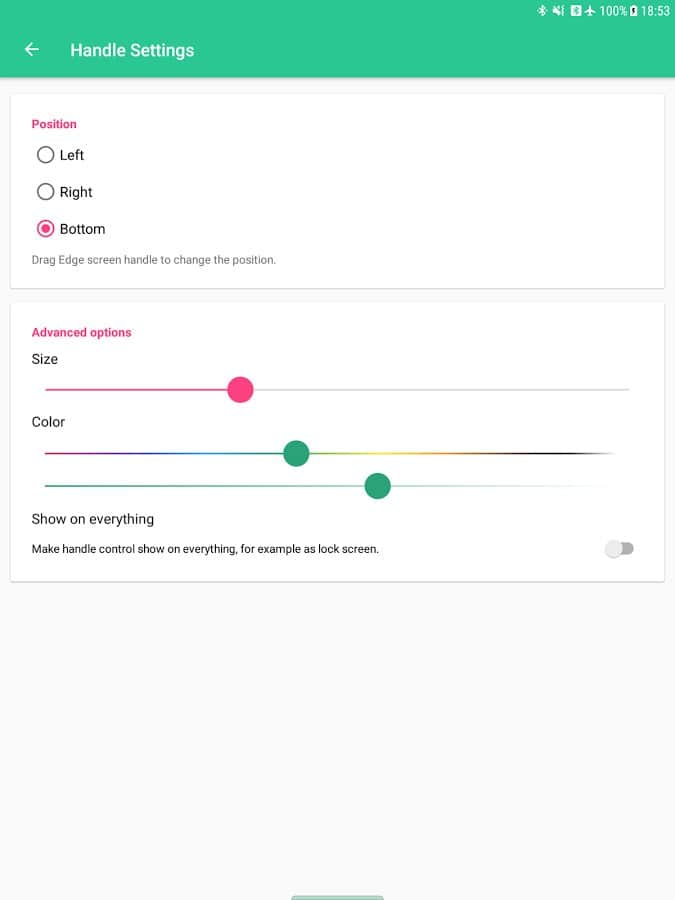675x900 pixels.
Task: Click the pink Size slider thumb
Action: [240, 390]
